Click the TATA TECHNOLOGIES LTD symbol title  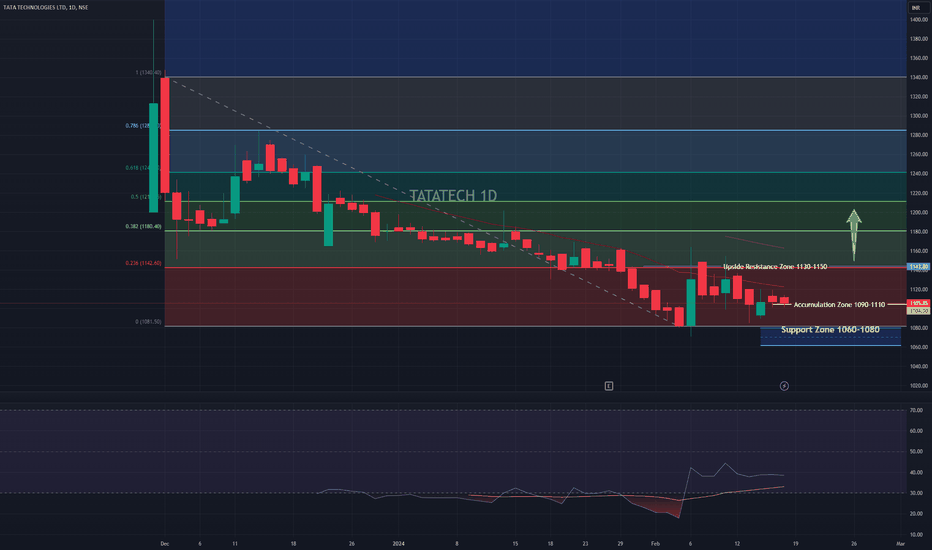click(x=46, y=7)
